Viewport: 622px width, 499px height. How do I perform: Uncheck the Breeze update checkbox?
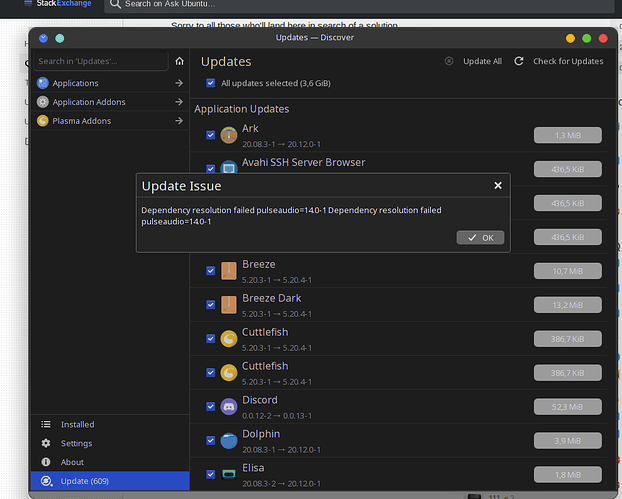pos(211,271)
